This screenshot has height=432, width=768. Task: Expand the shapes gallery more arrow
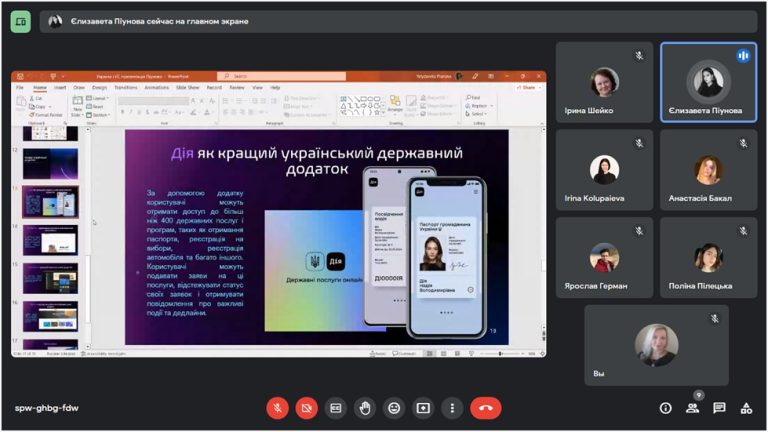click(x=383, y=113)
